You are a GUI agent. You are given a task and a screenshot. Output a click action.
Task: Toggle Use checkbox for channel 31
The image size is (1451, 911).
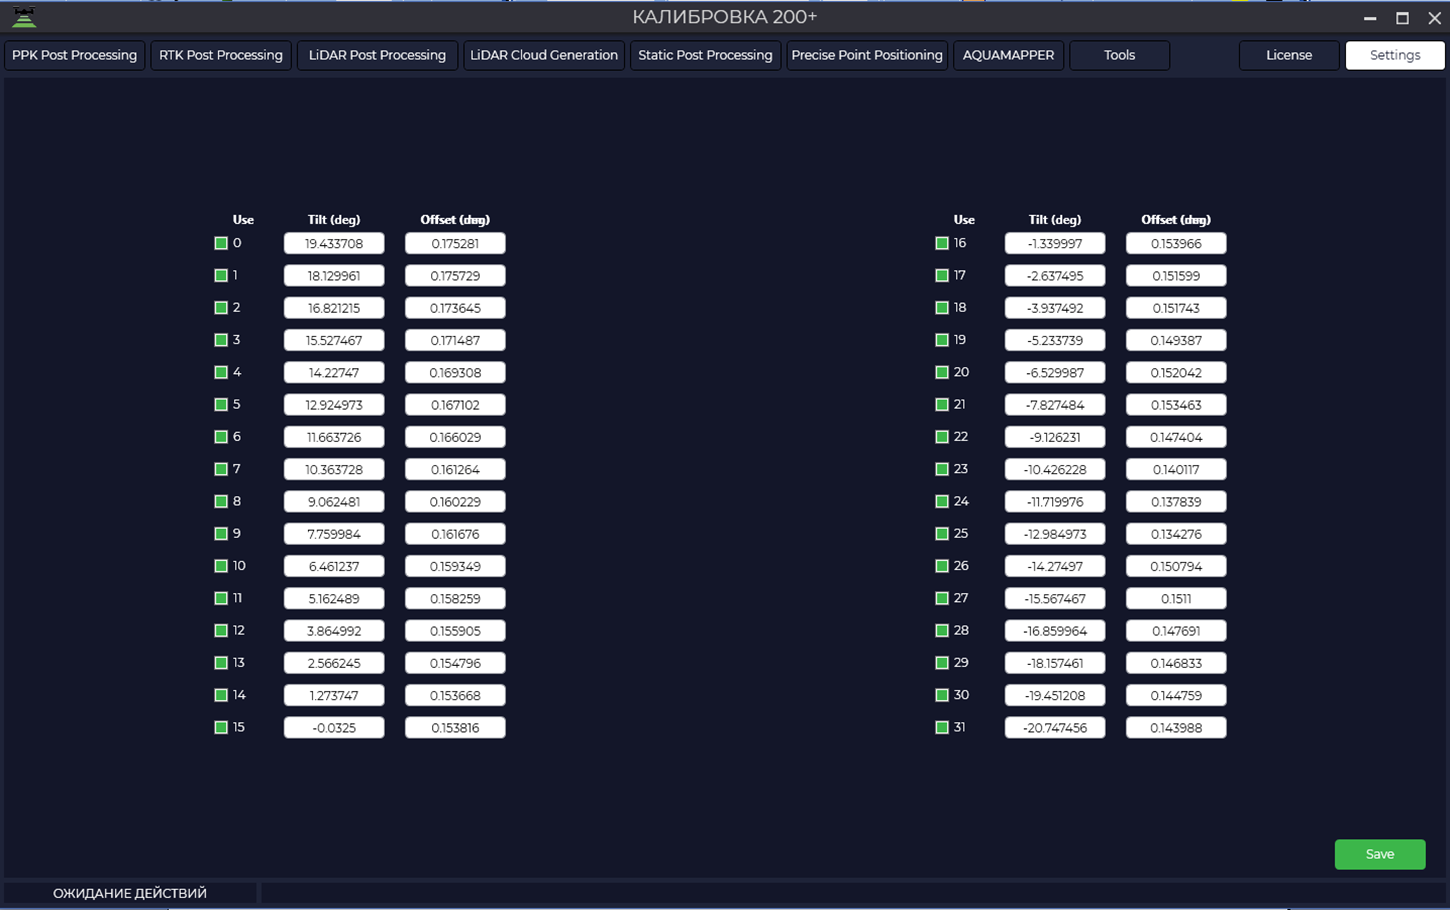tap(942, 728)
